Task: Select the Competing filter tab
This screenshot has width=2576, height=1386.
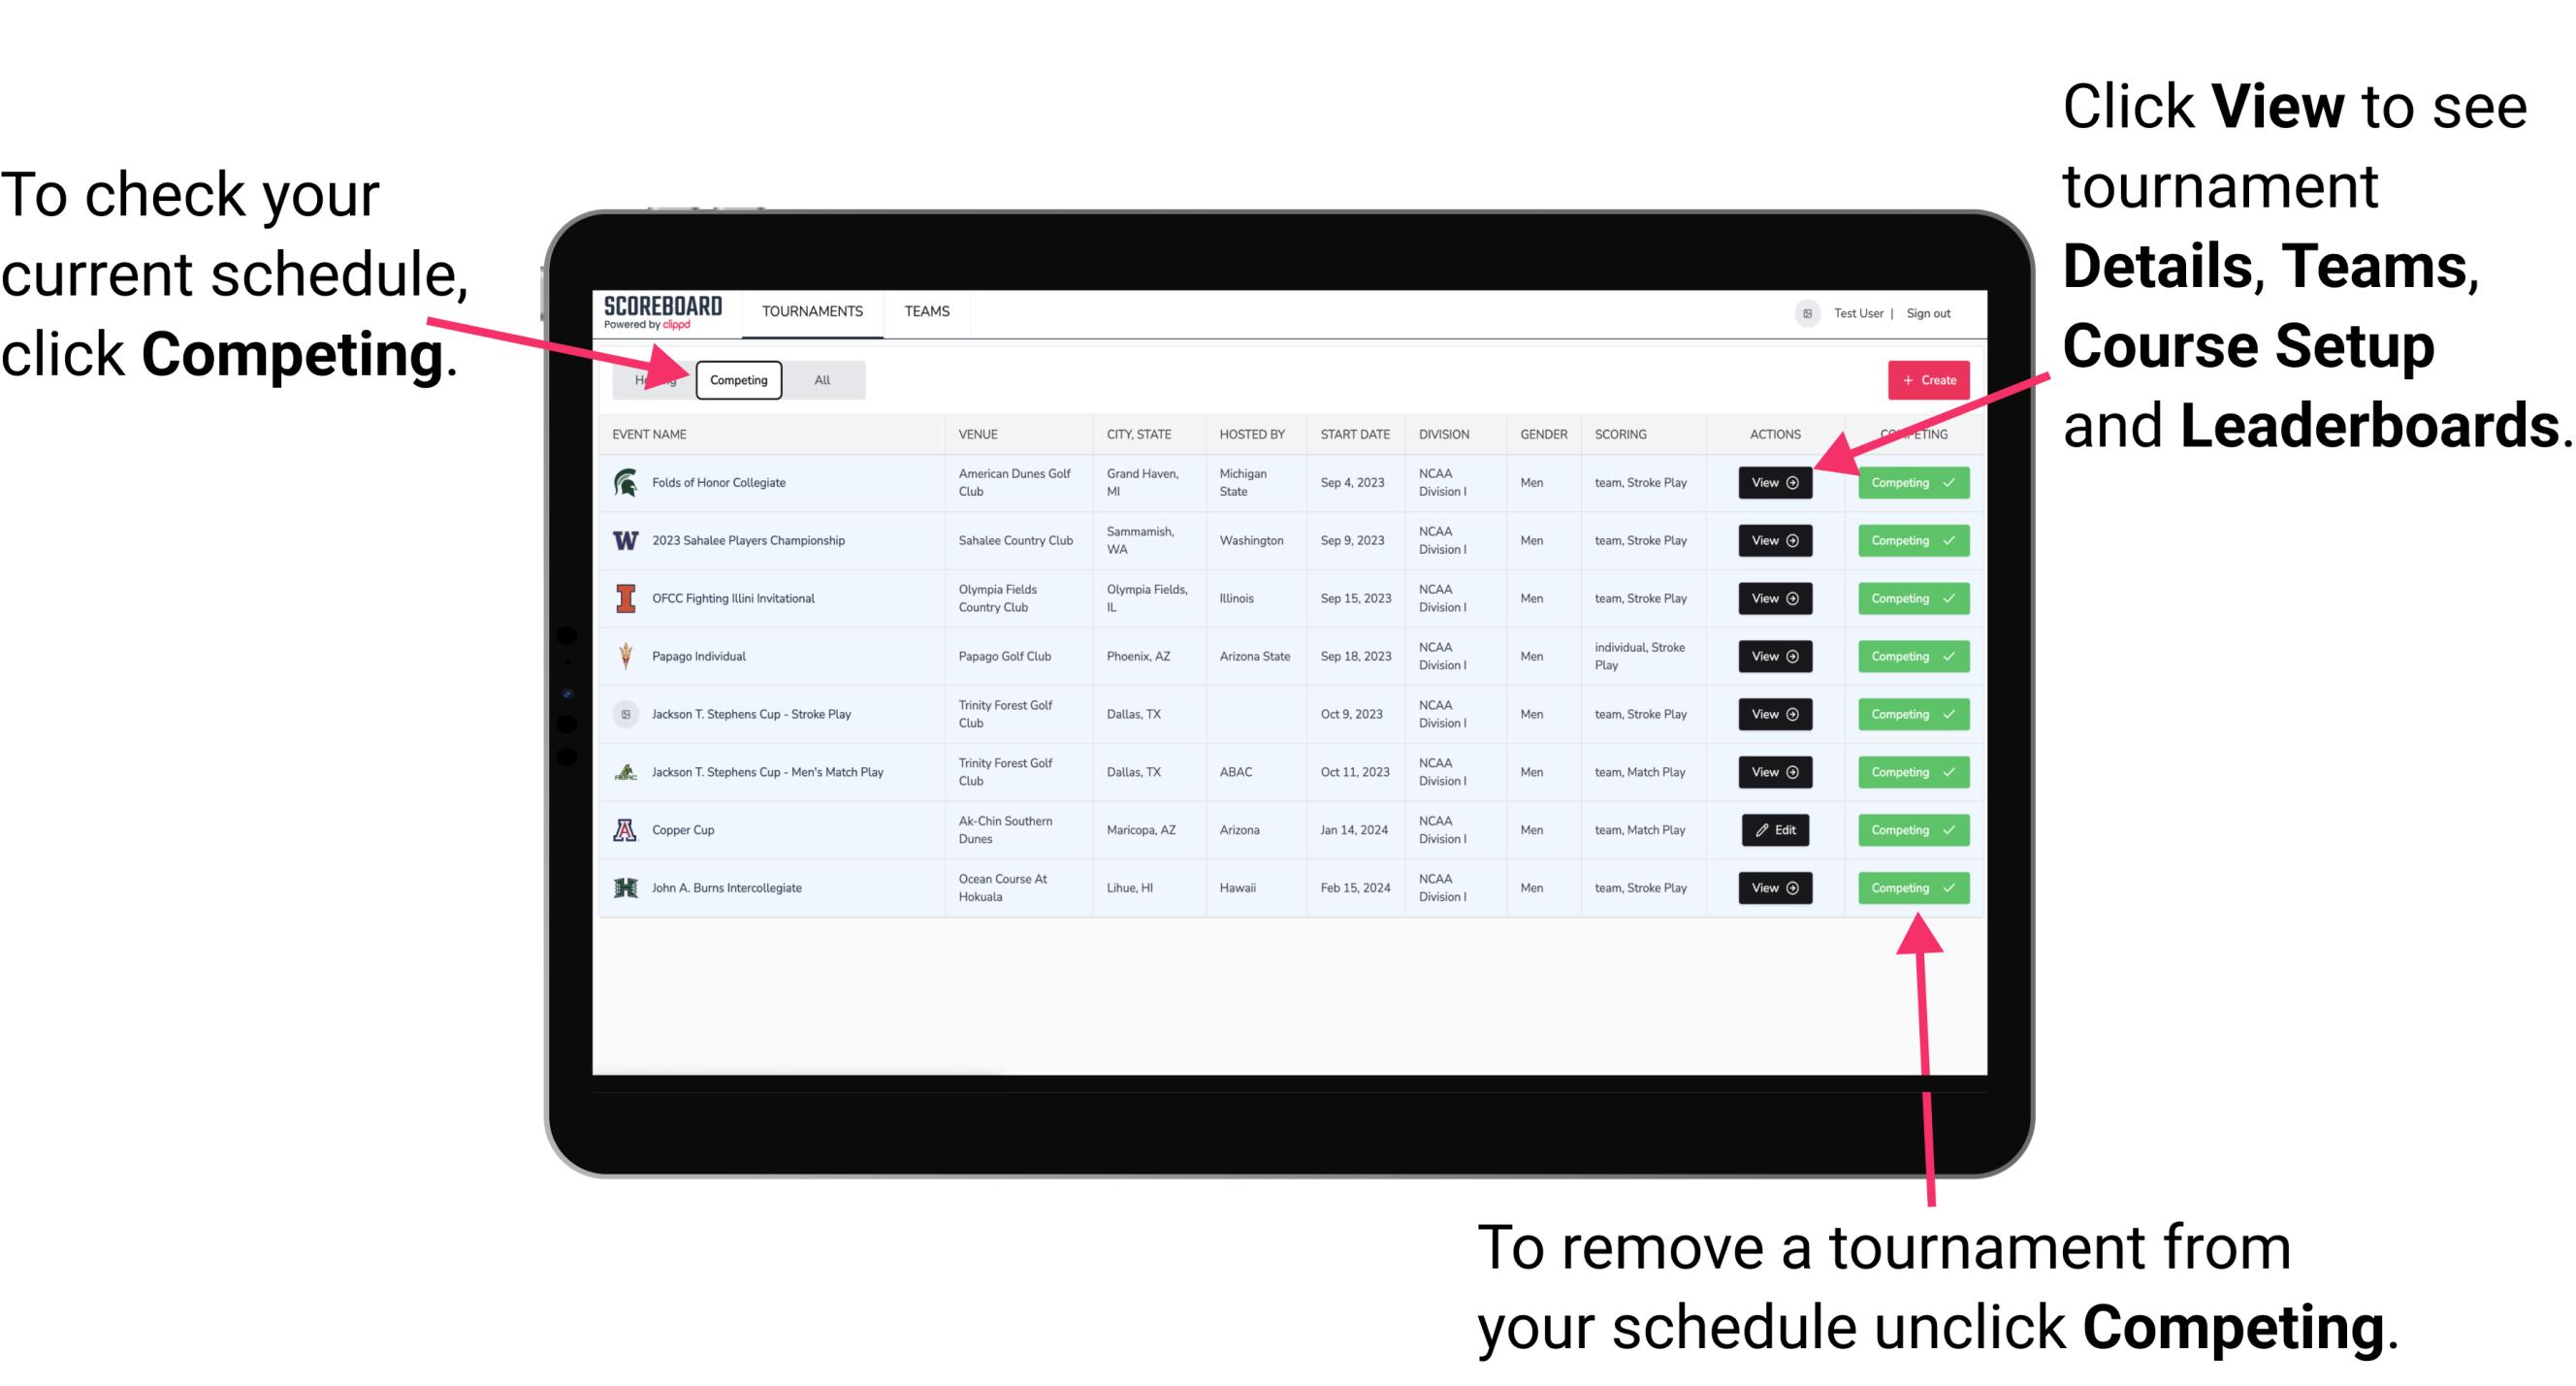Action: pyautogui.click(x=737, y=379)
